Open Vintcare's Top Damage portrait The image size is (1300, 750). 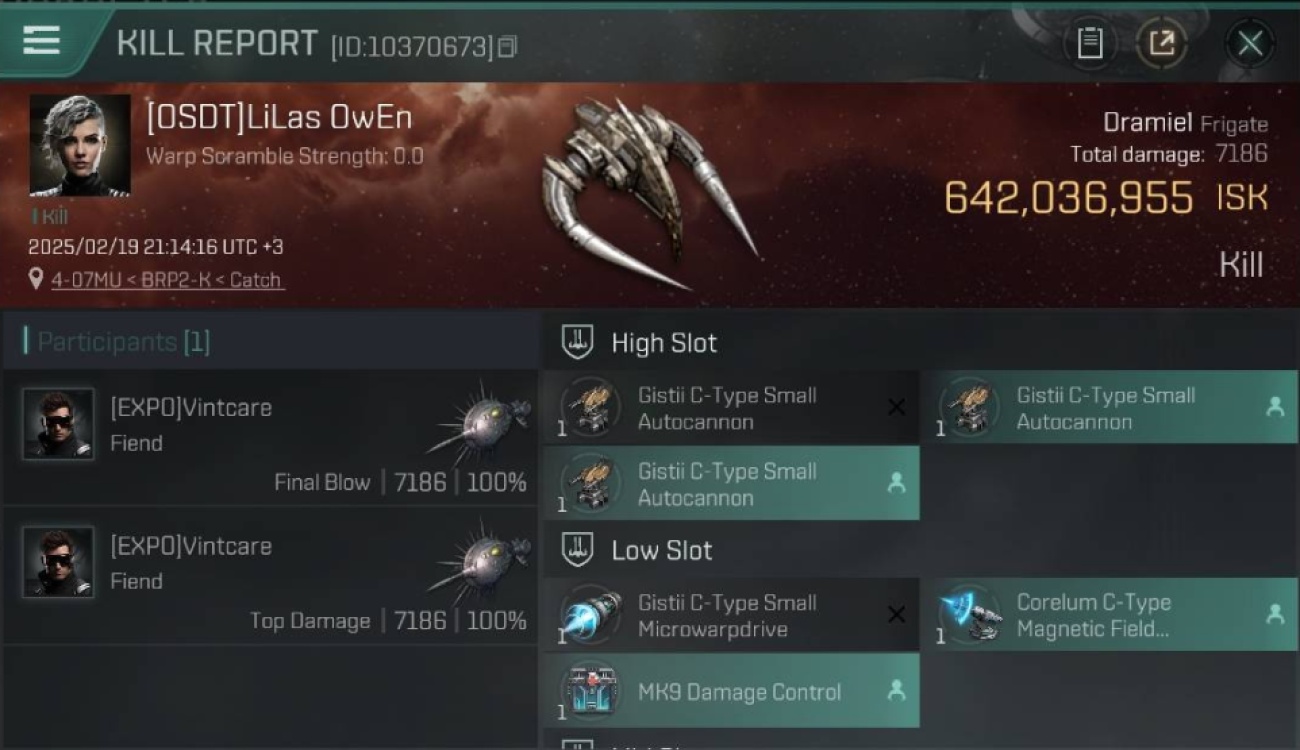coord(58,562)
